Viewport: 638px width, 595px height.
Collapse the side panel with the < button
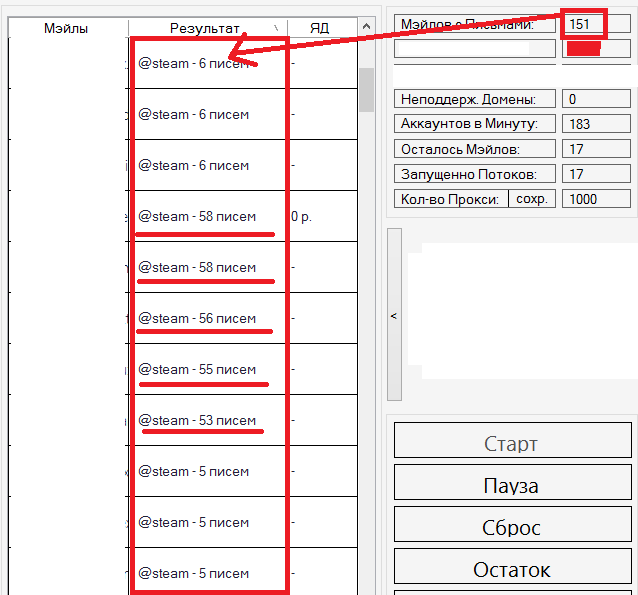click(x=393, y=315)
